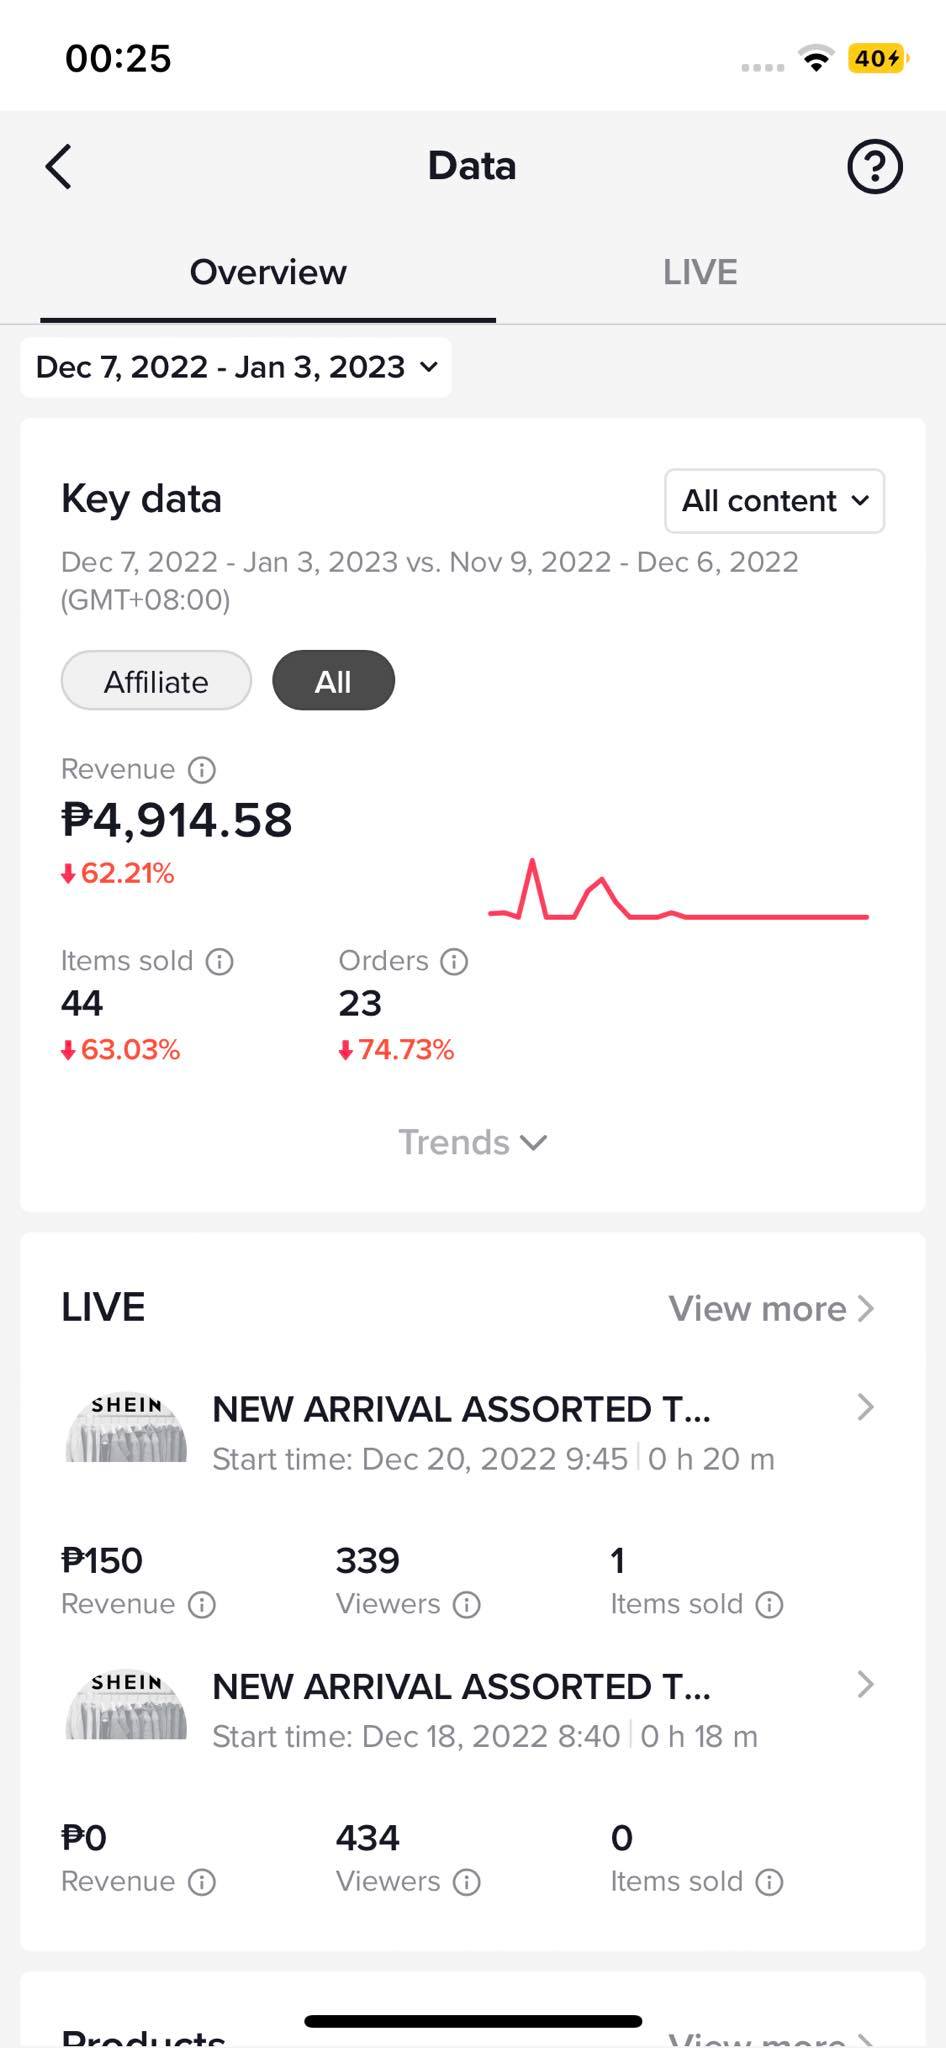Tap the back arrow icon
The width and height of the screenshot is (946, 2048).
coord(59,166)
